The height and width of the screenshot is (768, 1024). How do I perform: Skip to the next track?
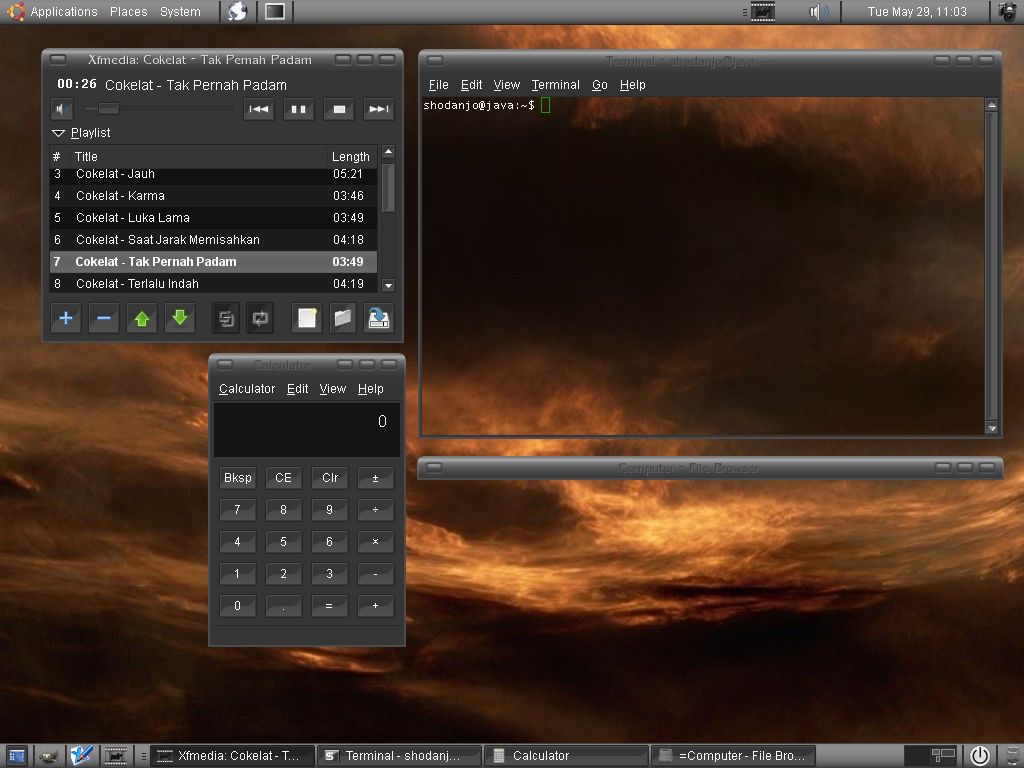[379, 109]
